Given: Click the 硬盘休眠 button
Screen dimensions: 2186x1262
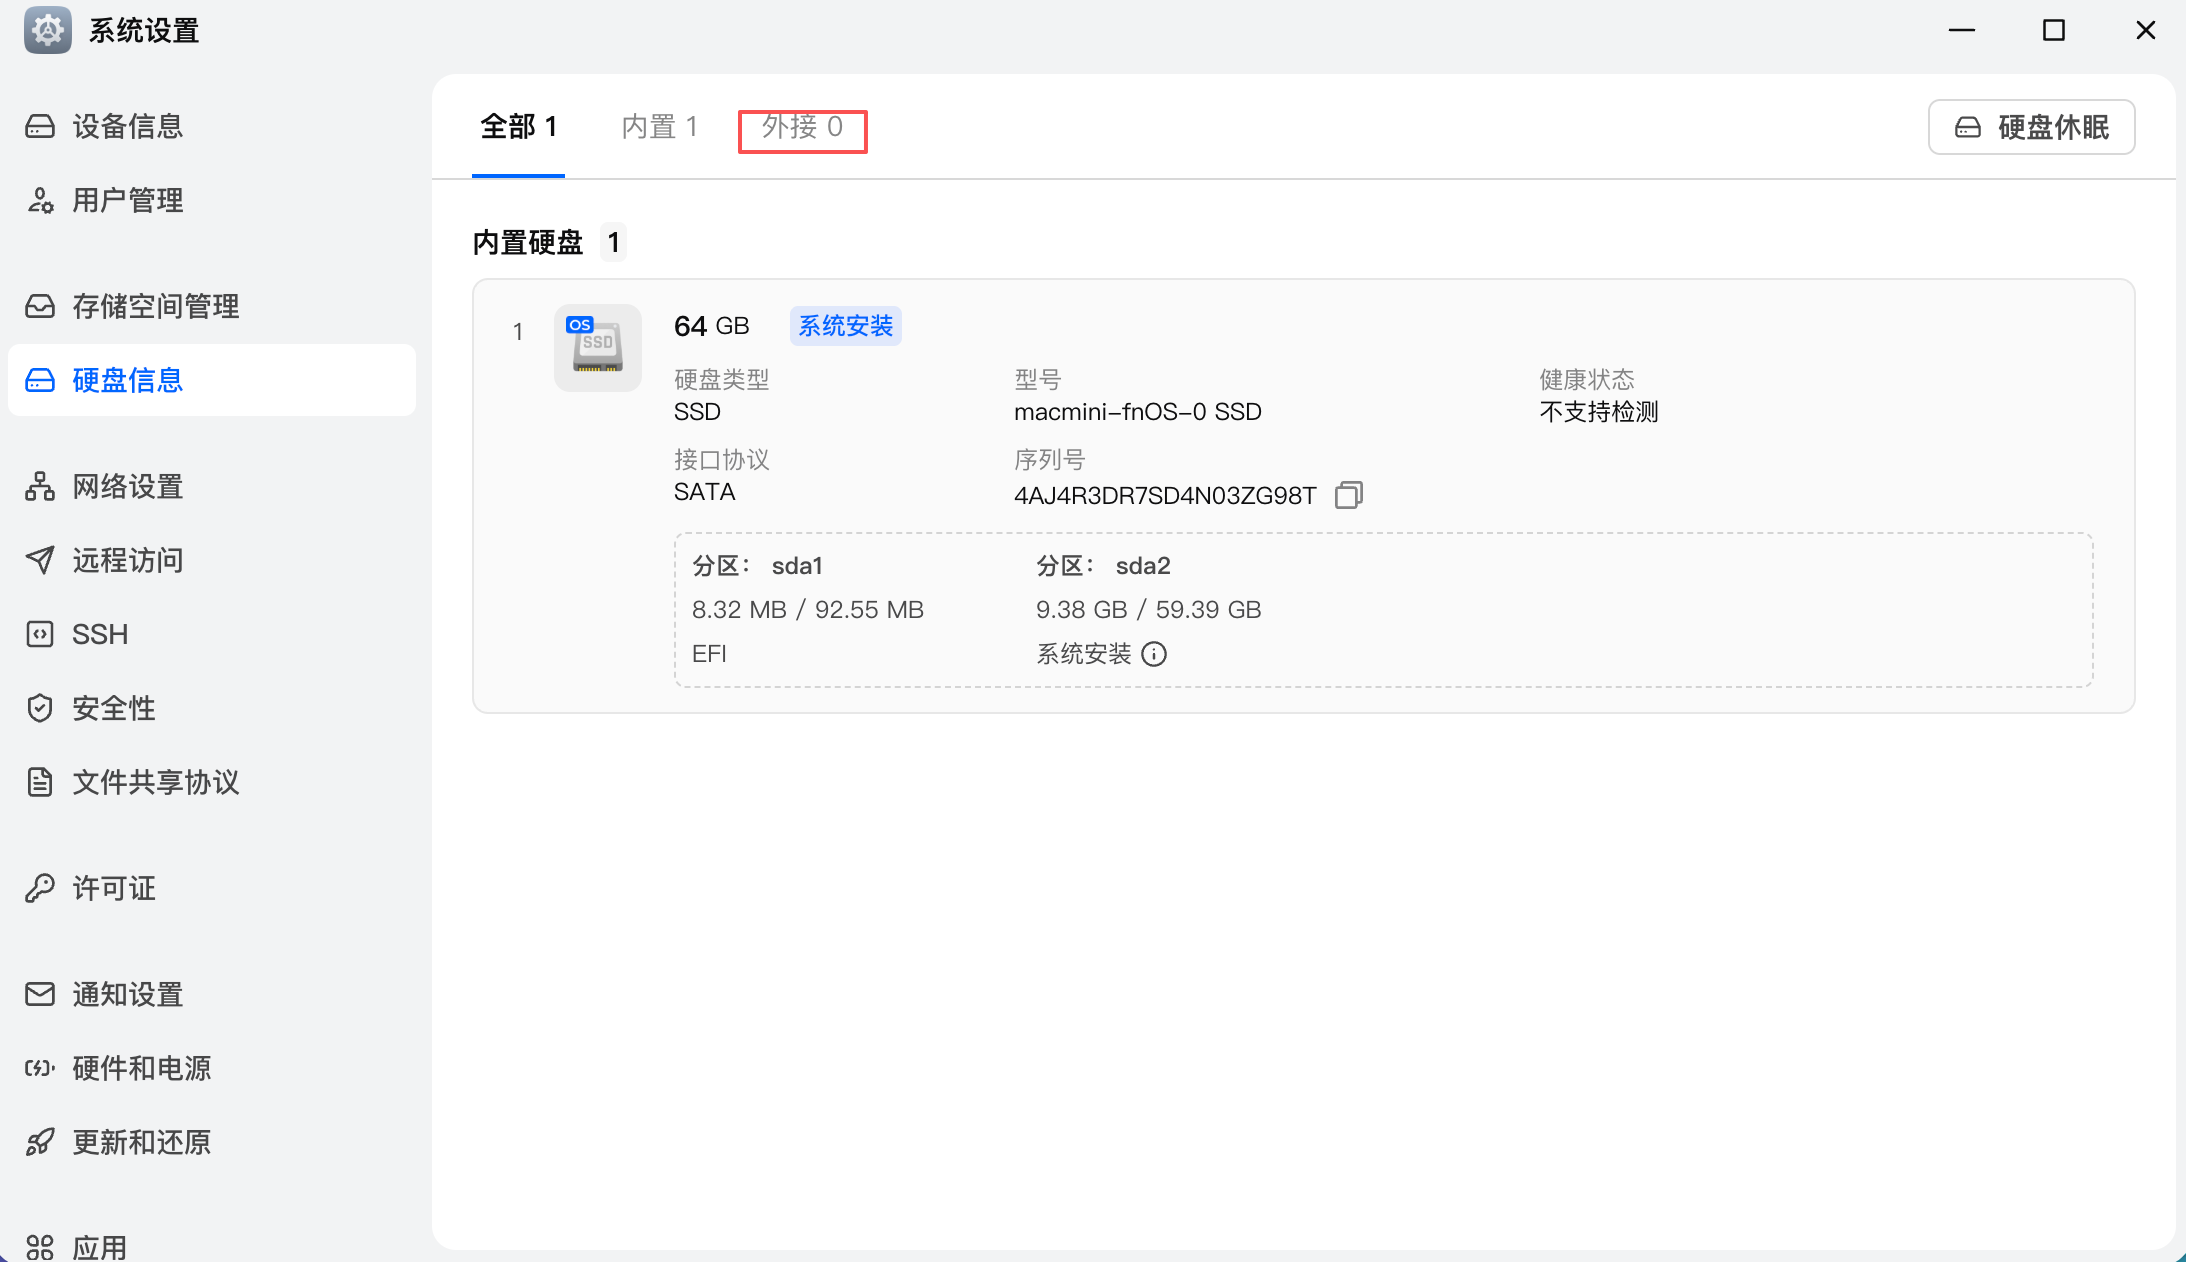Looking at the screenshot, I should coord(2031,127).
